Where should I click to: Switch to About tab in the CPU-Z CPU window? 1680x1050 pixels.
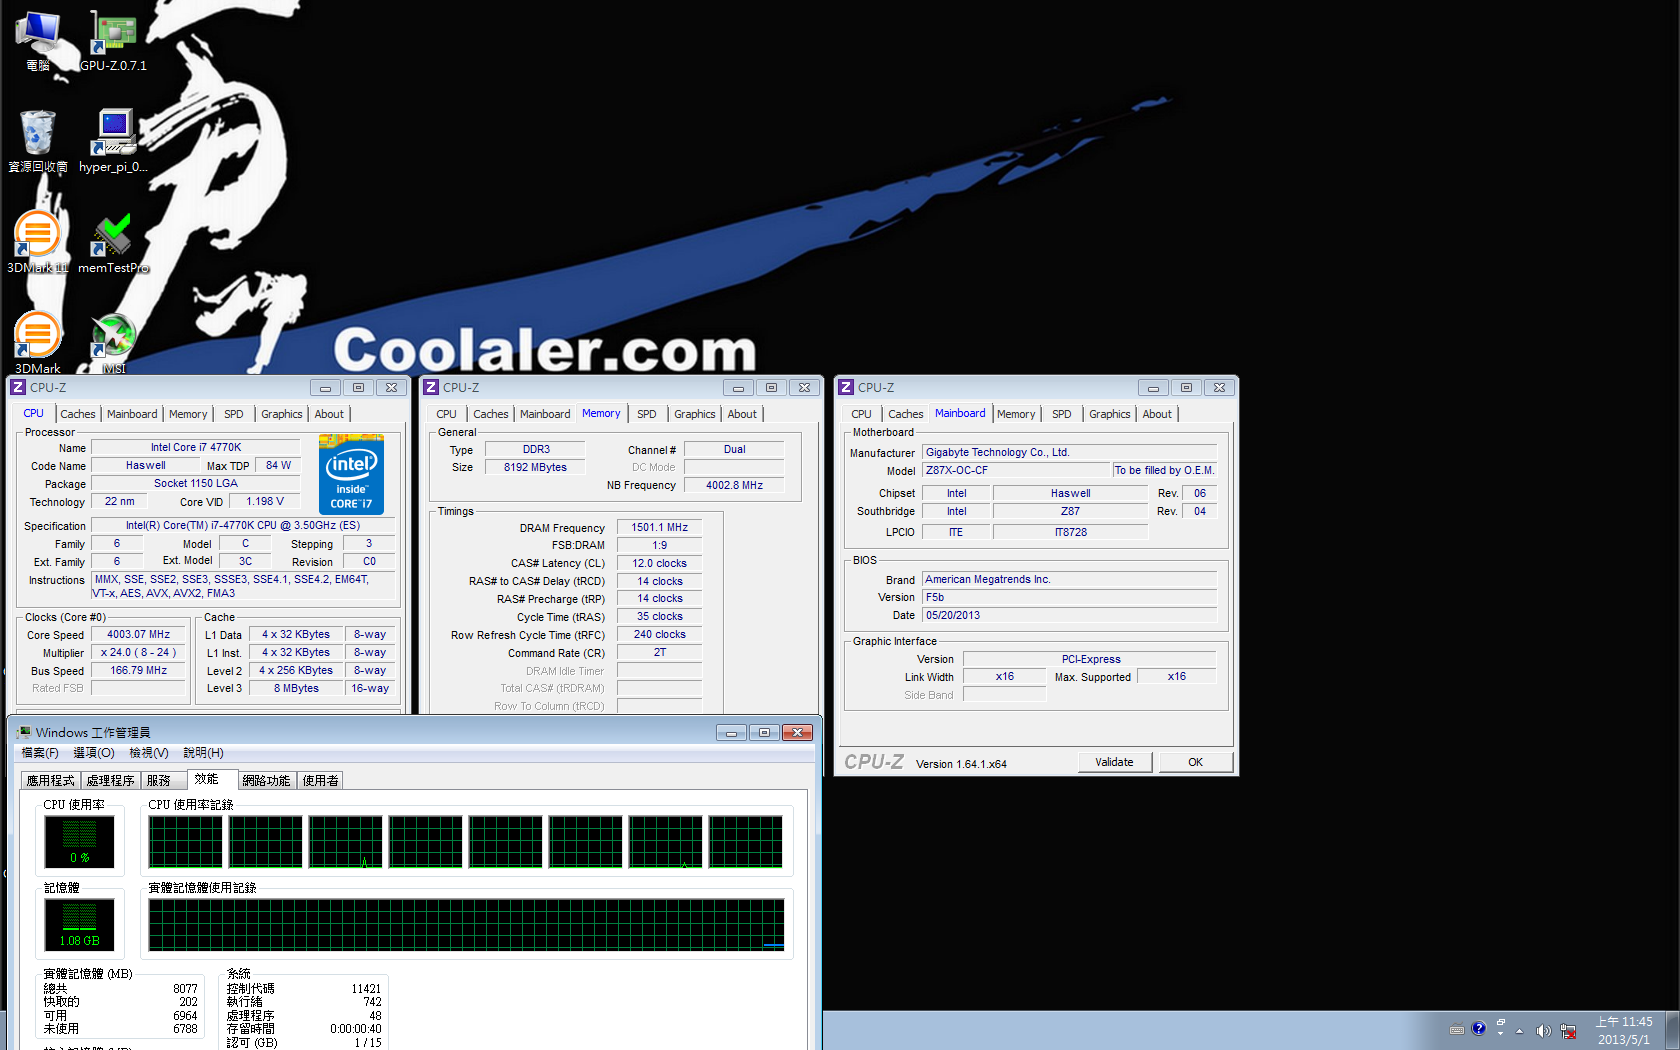329,414
